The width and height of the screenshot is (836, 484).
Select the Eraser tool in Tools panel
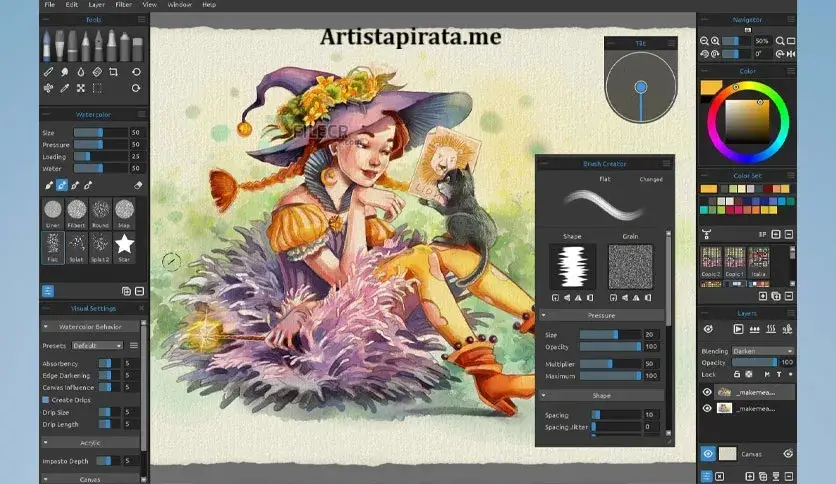click(x=97, y=71)
